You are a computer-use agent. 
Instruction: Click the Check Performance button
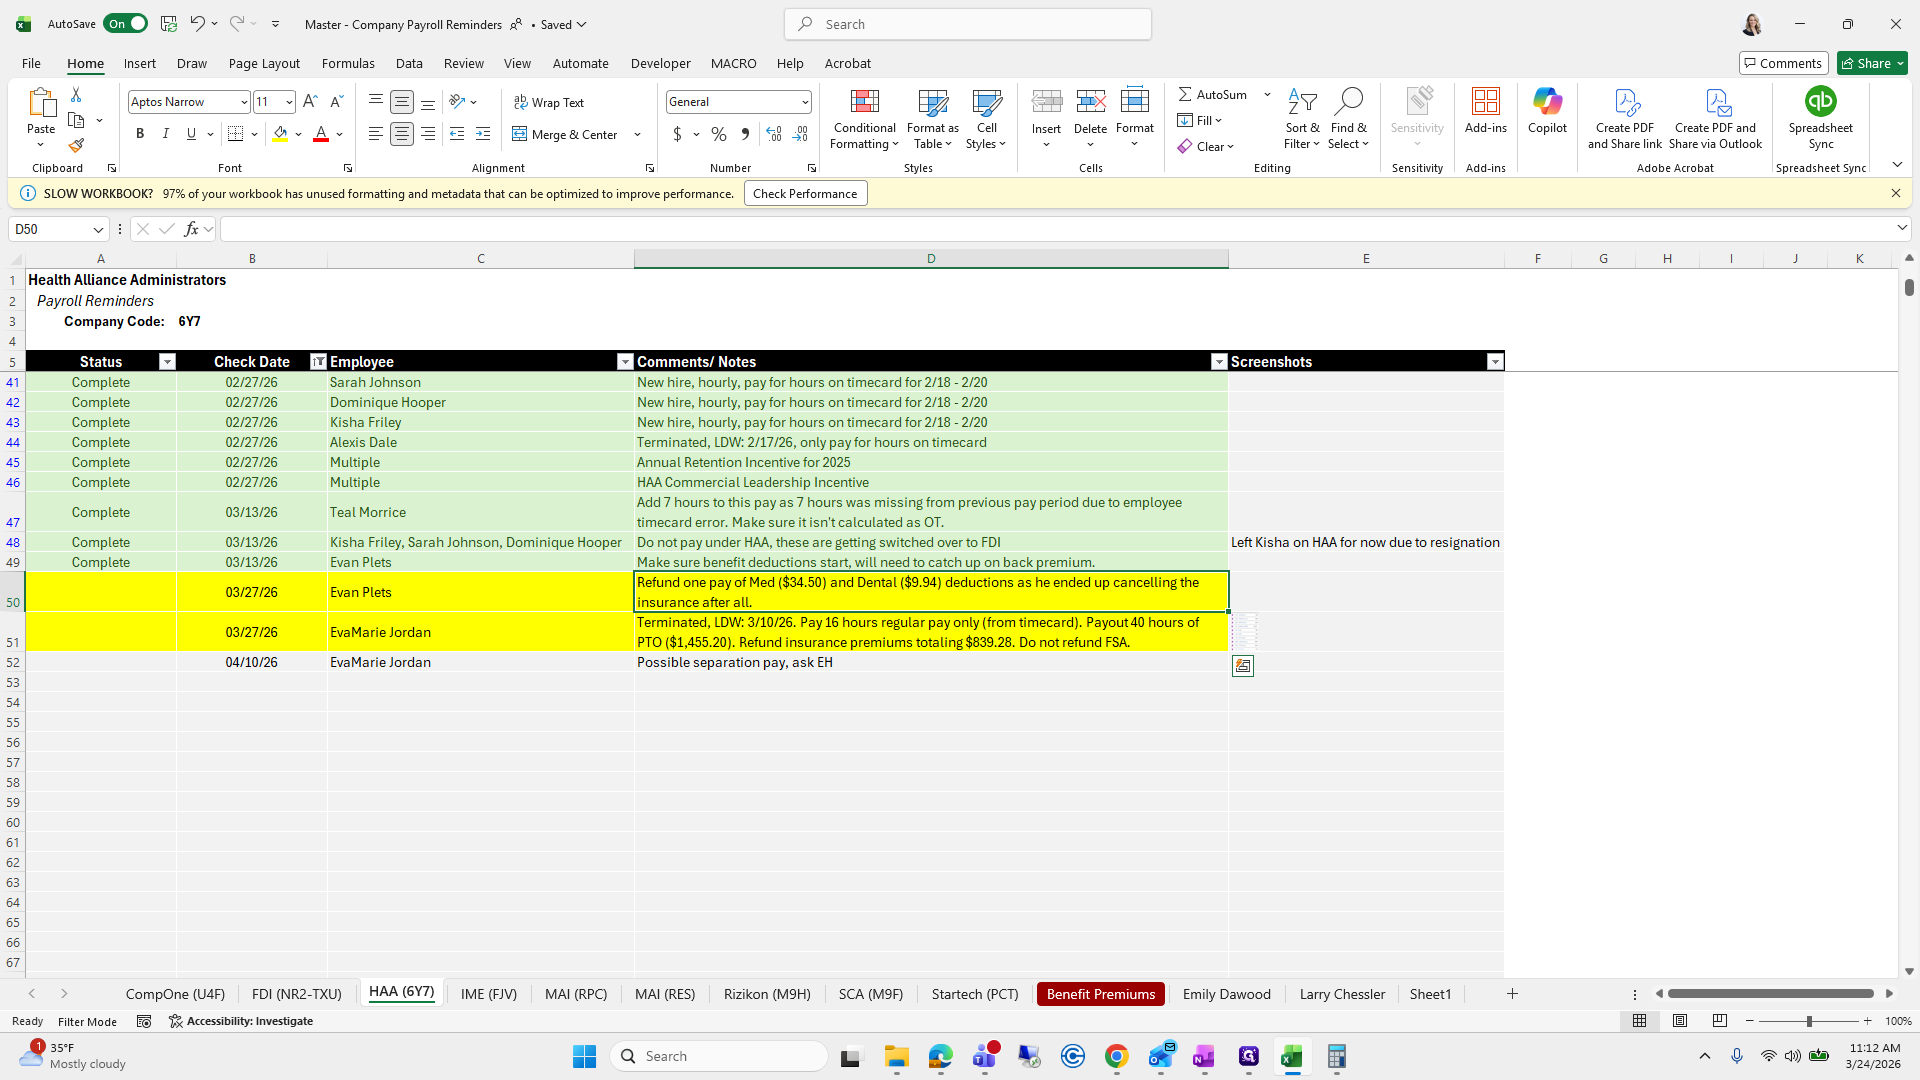point(805,193)
